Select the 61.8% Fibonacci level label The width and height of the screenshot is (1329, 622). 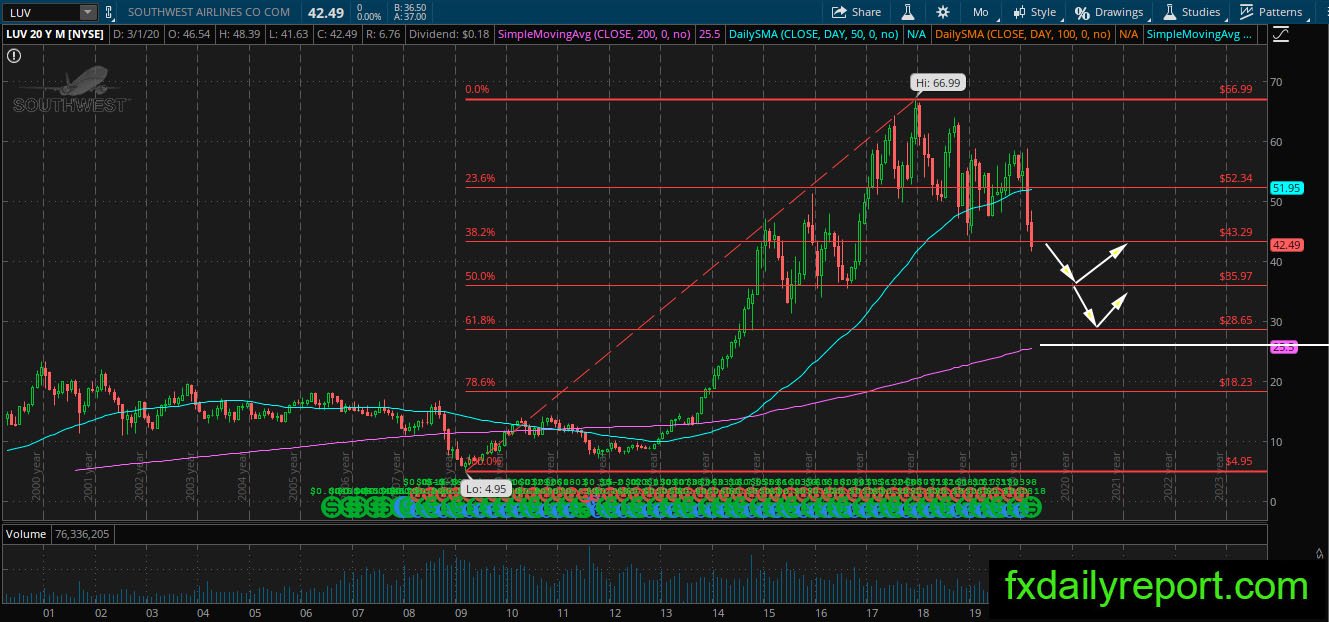(480, 321)
